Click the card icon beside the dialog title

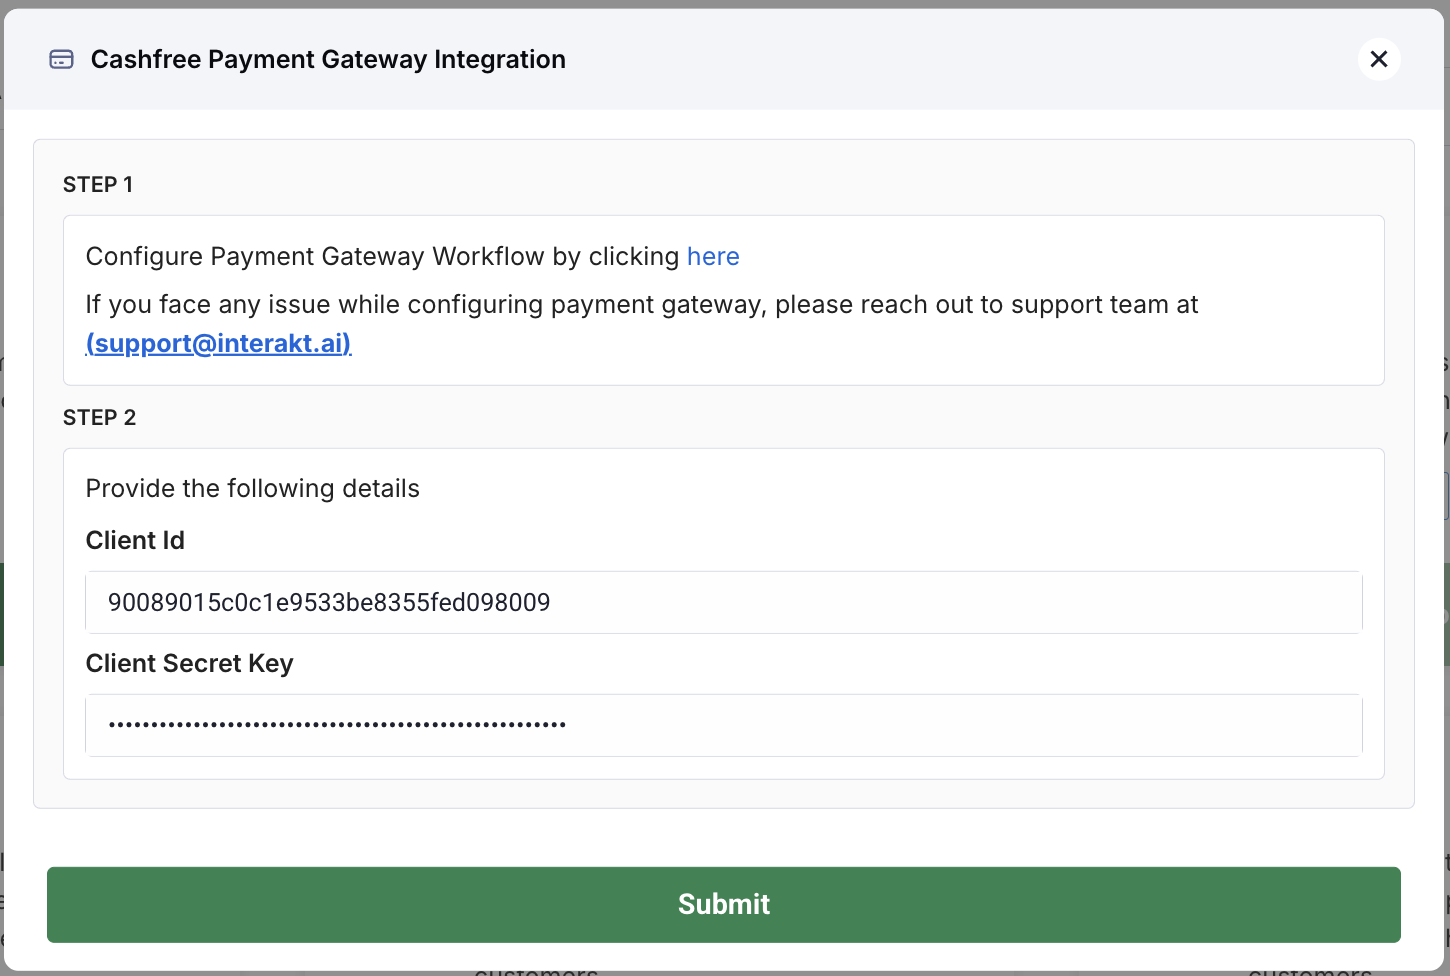[x=62, y=60]
